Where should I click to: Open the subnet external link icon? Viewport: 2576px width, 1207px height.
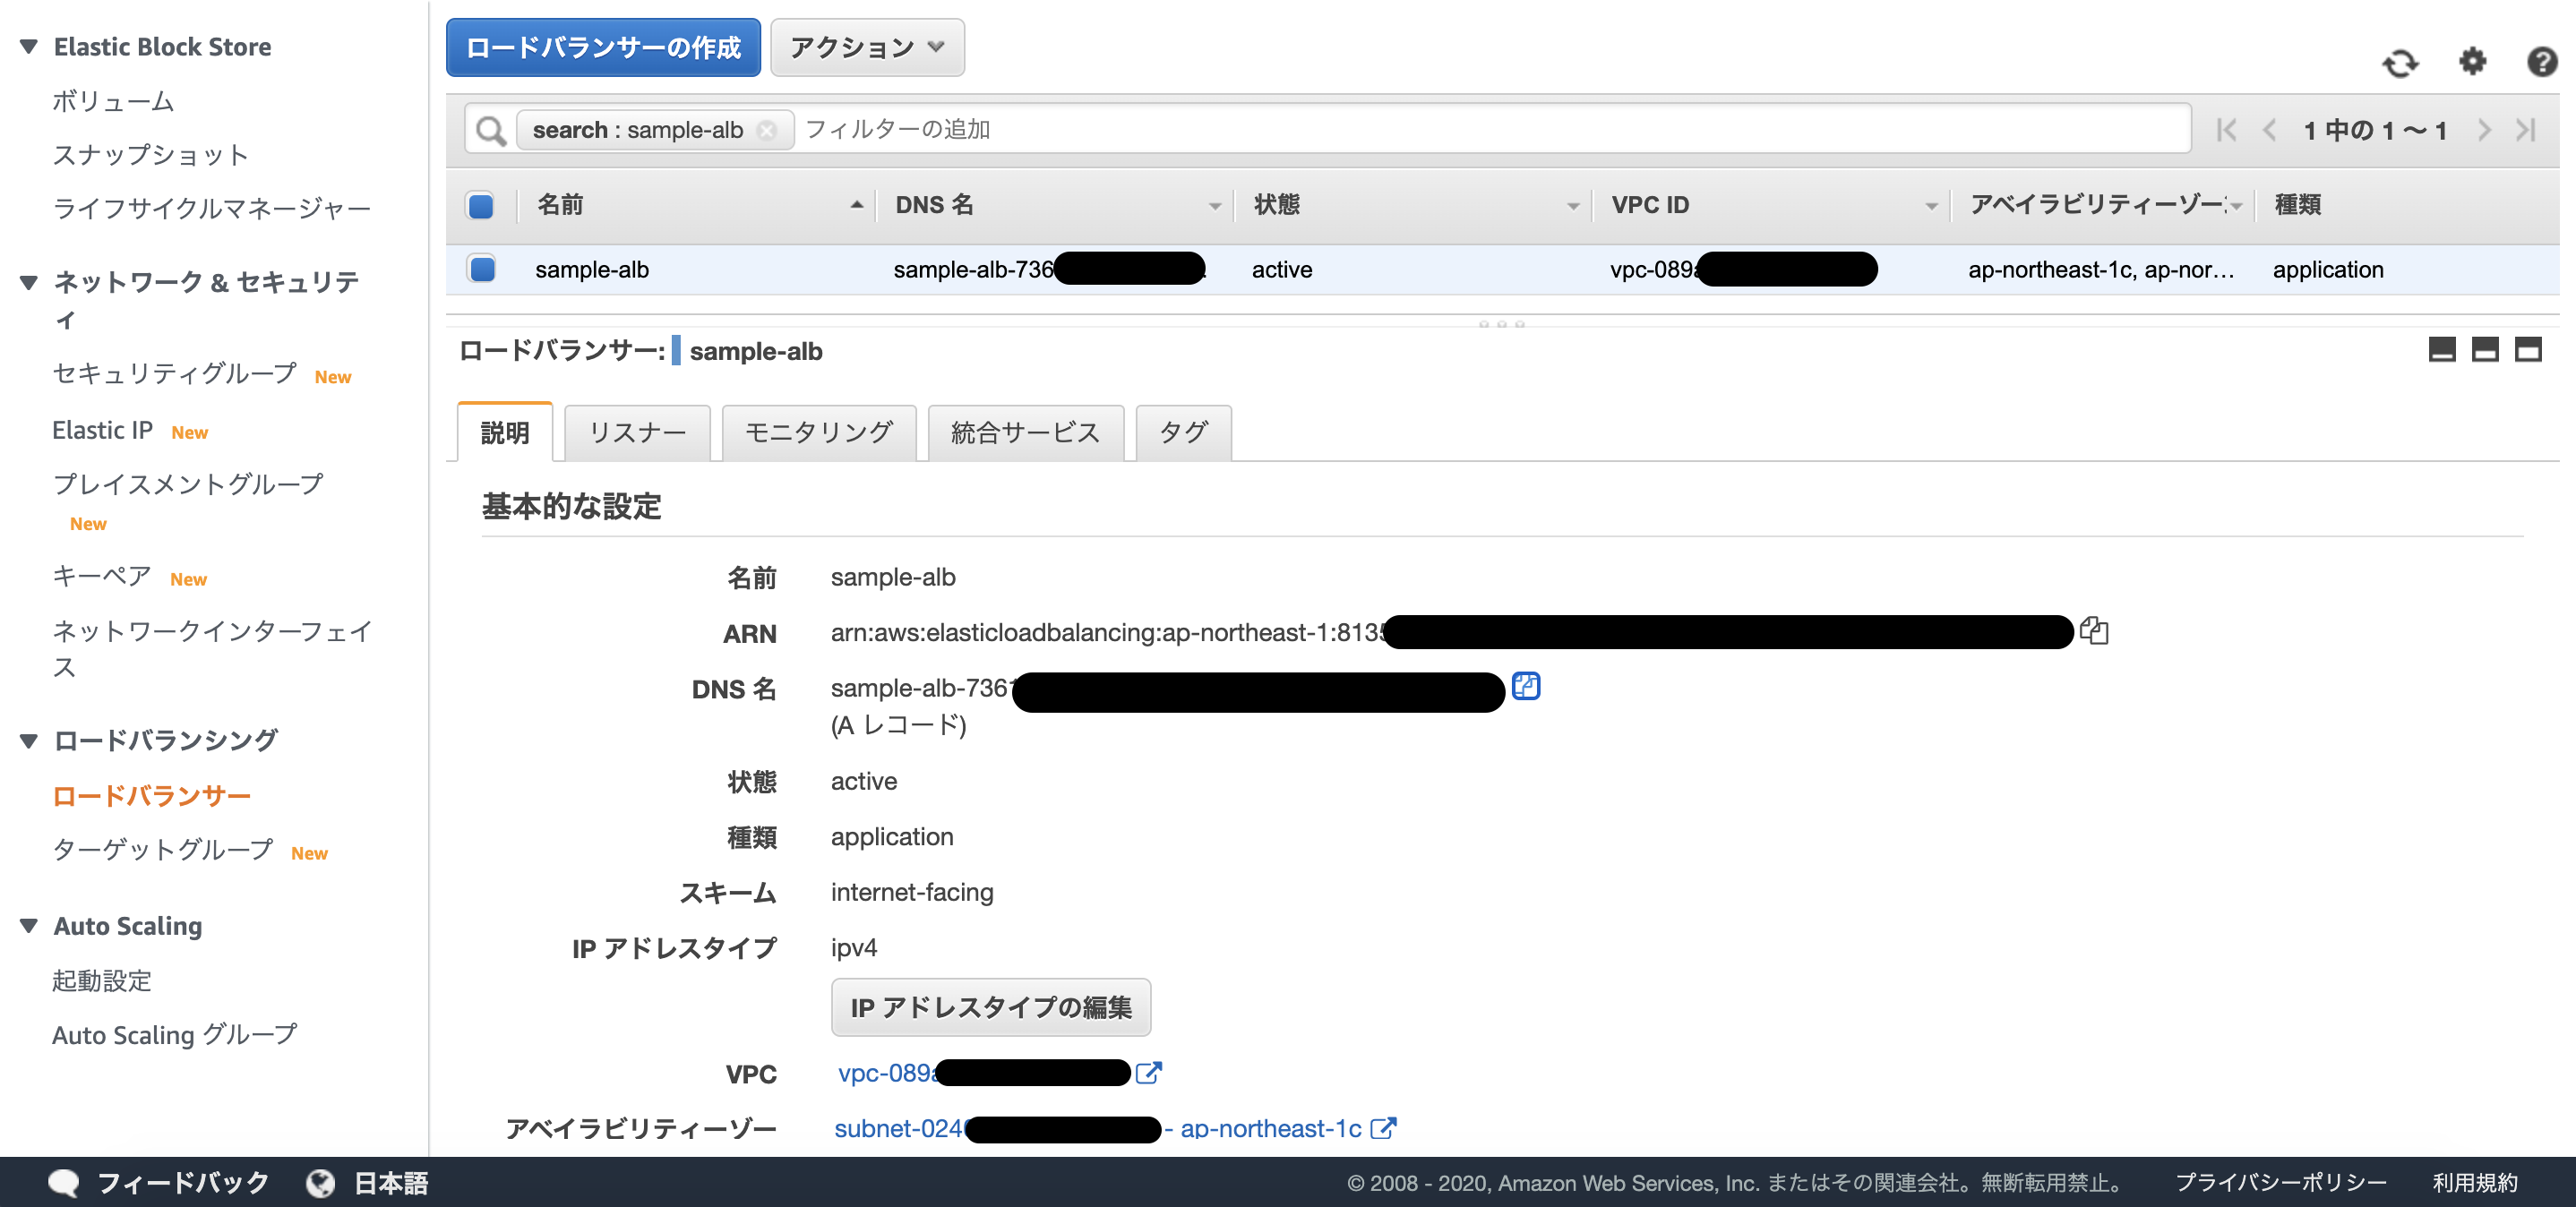[x=1385, y=1128]
